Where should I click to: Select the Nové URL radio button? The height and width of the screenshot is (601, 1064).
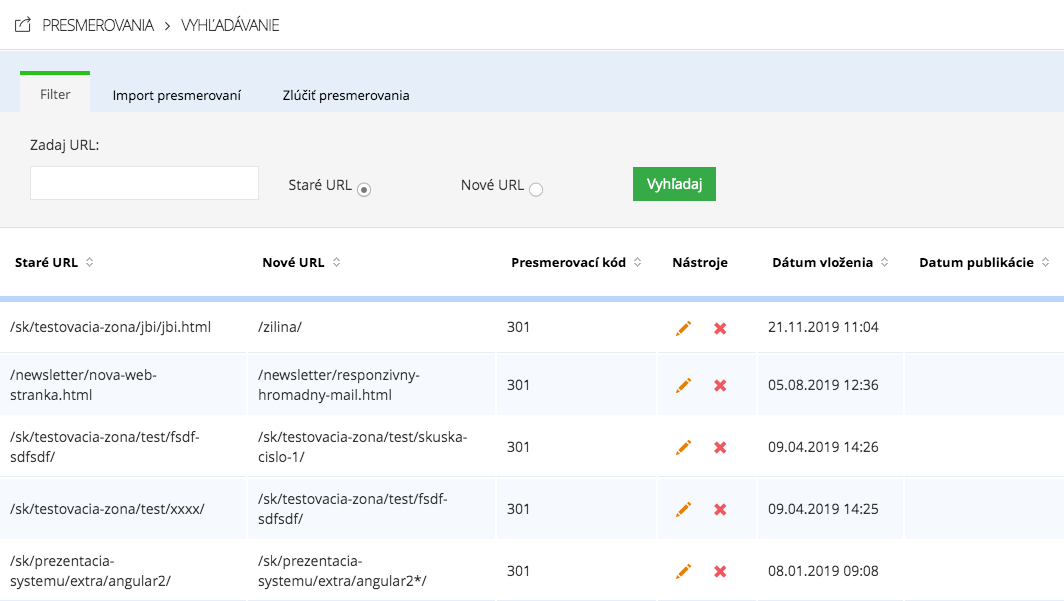coord(536,190)
